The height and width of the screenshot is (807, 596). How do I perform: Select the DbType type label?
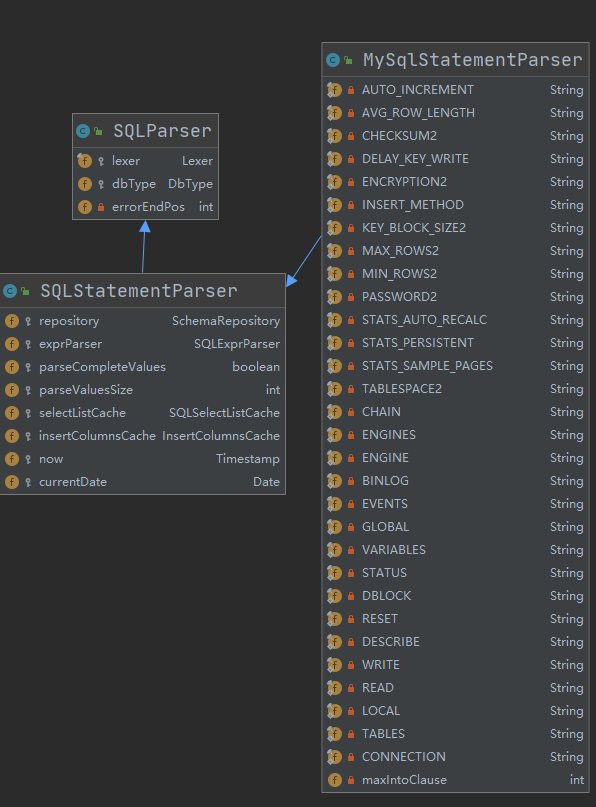click(190, 184)
